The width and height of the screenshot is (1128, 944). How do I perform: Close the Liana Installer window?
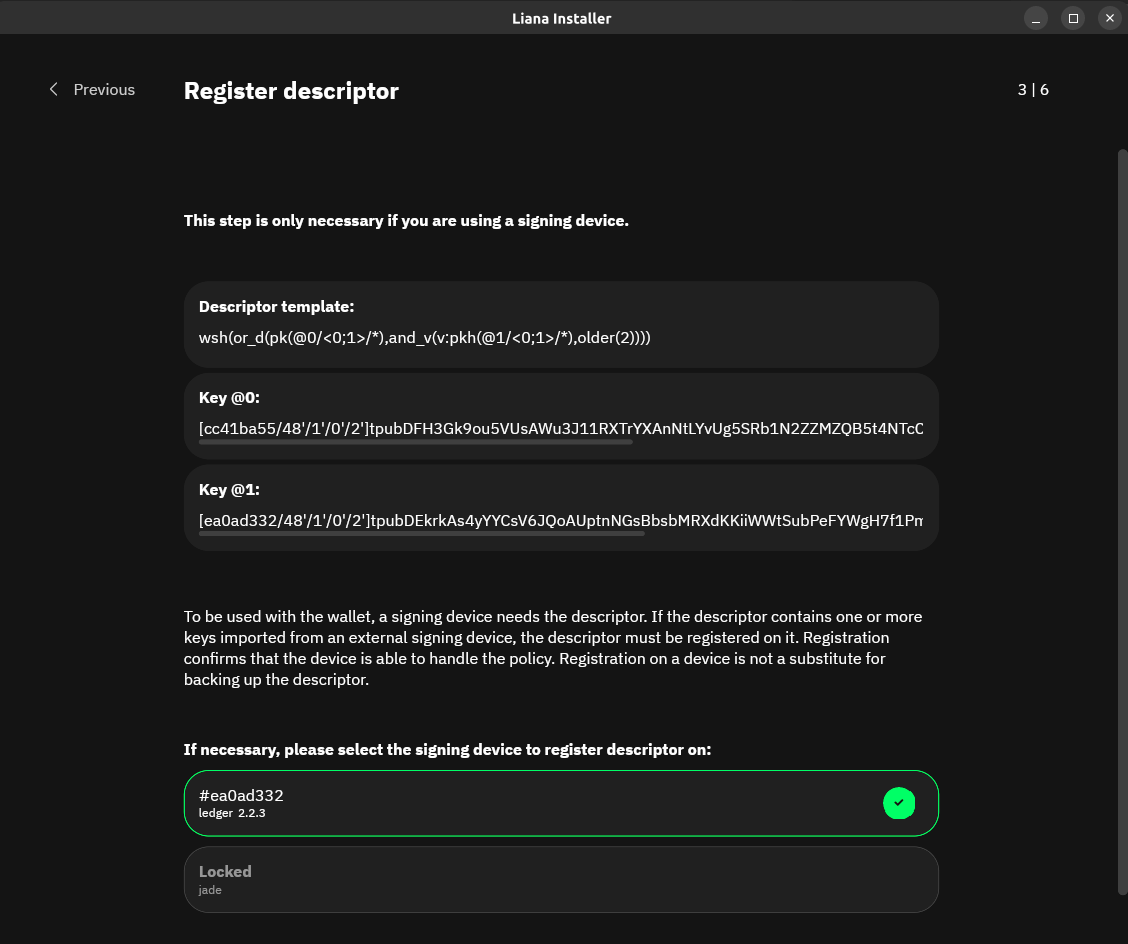(x=1110, y=18)
